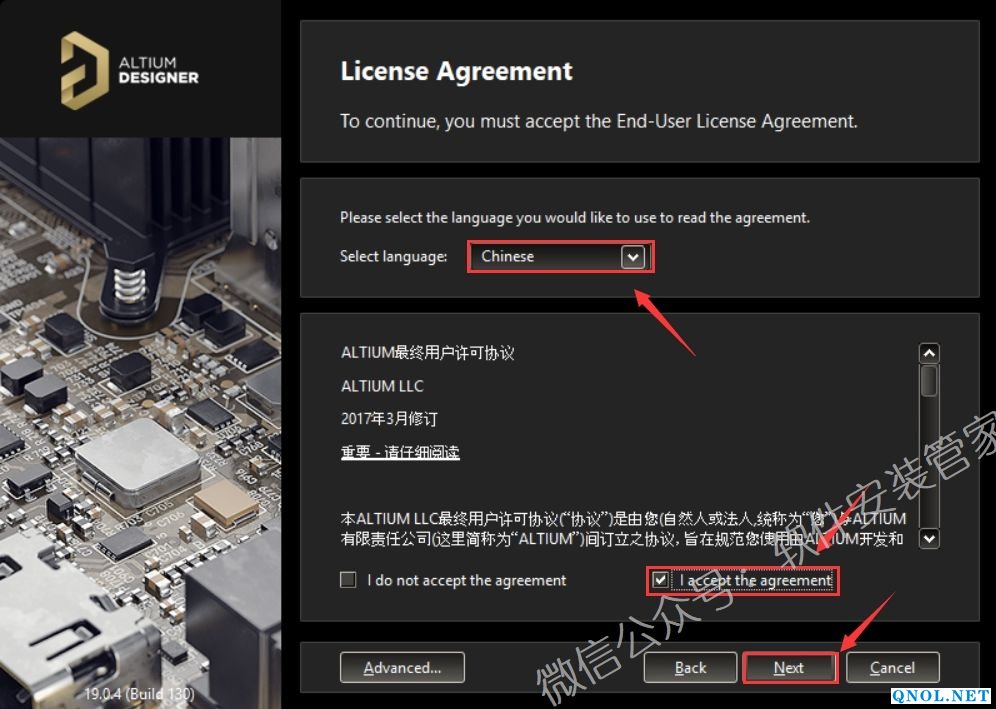Click the scrollbar track below the thumb

coord(929,463)
